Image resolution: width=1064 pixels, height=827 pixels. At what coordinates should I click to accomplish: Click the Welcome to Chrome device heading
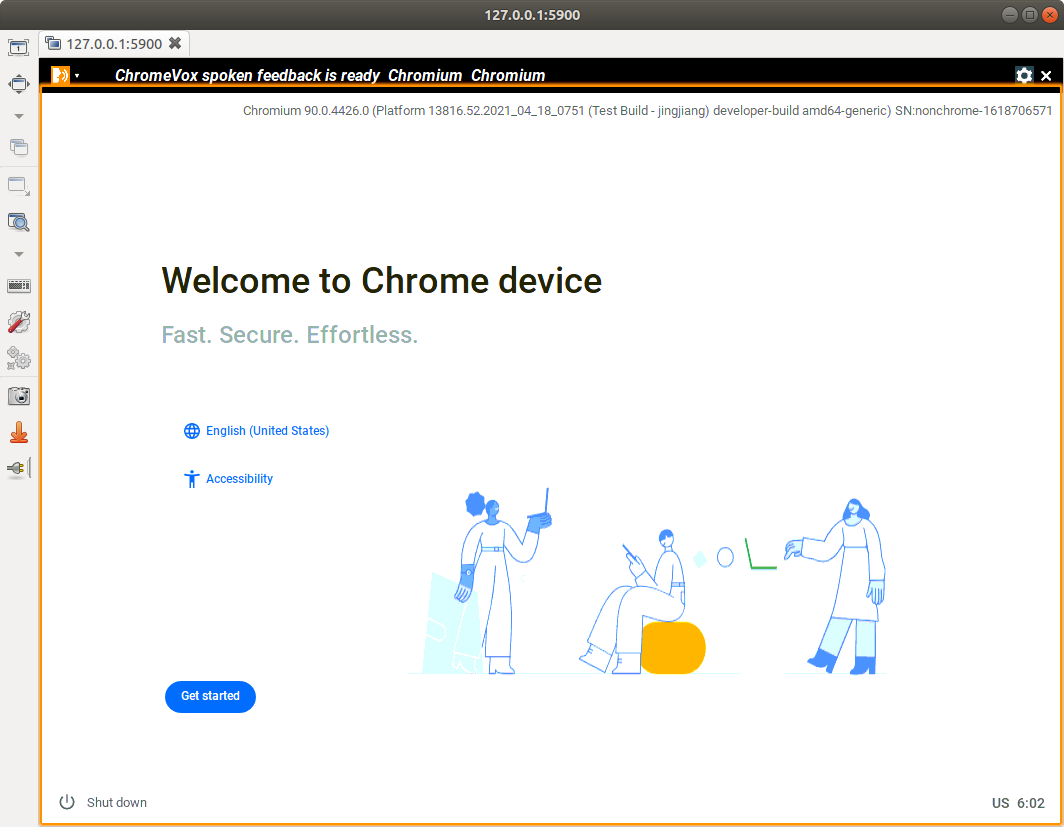(381, 281)
